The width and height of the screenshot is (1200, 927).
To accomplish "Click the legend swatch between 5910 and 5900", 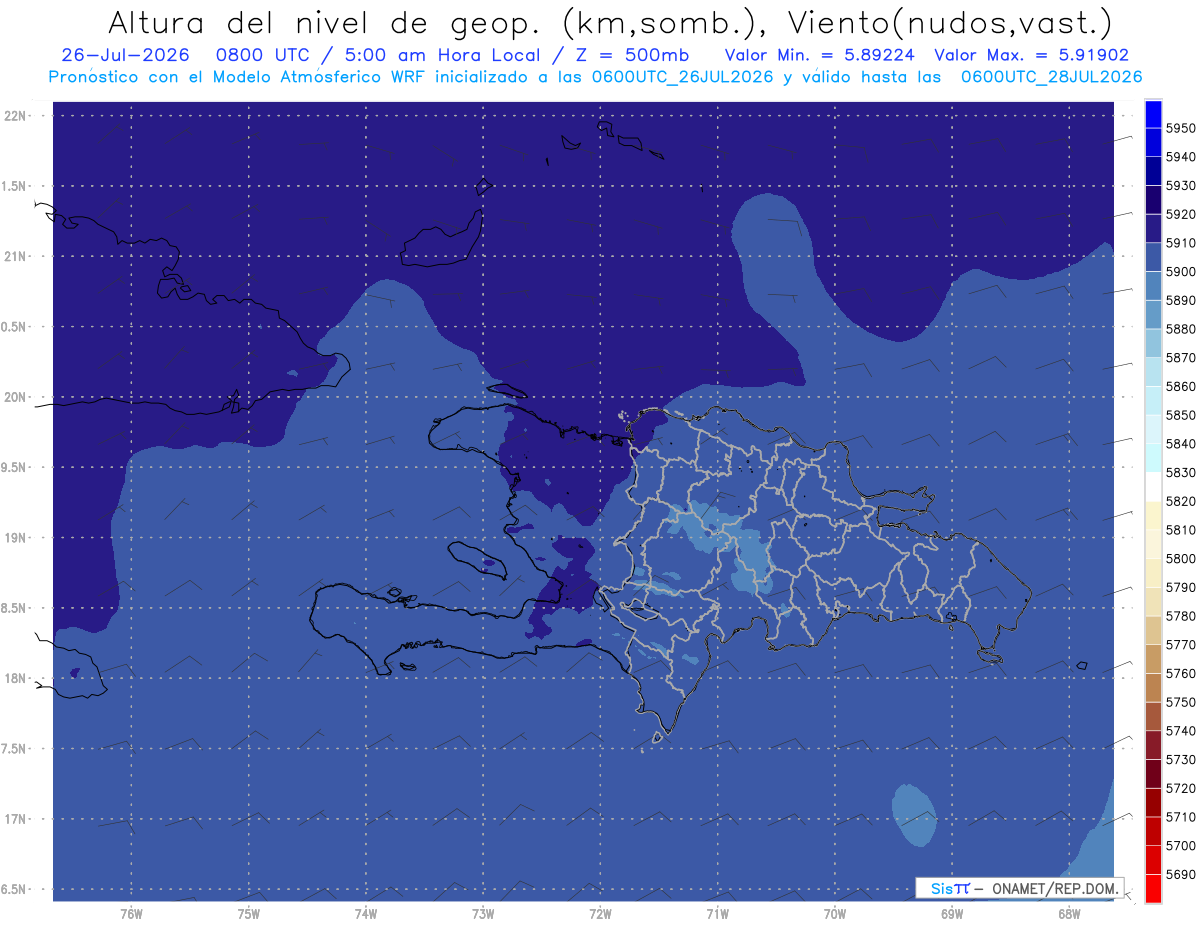I will click(x=1153, y=257).
